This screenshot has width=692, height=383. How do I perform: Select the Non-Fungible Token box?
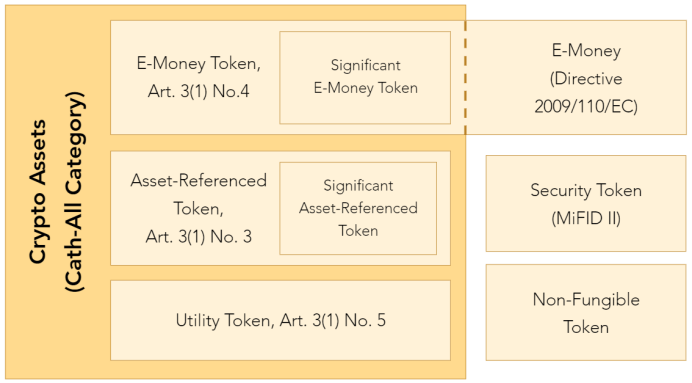coord(586,312)
